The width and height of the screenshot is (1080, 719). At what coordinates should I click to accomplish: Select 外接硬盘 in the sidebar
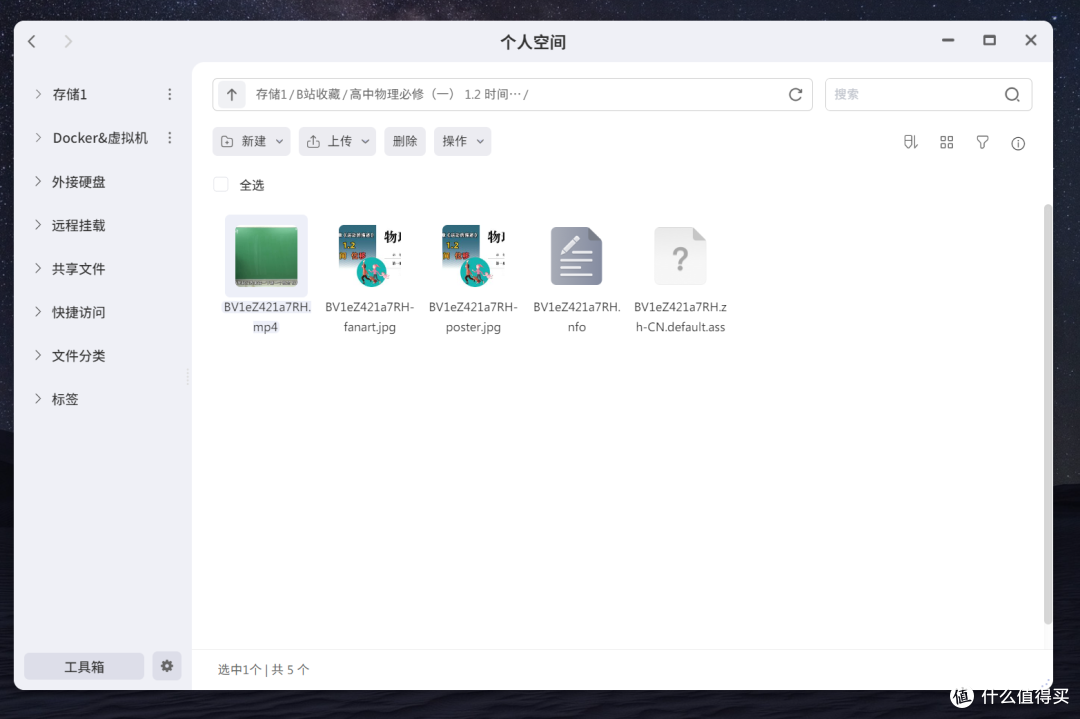pyautogui.click(x=79, y=182)
